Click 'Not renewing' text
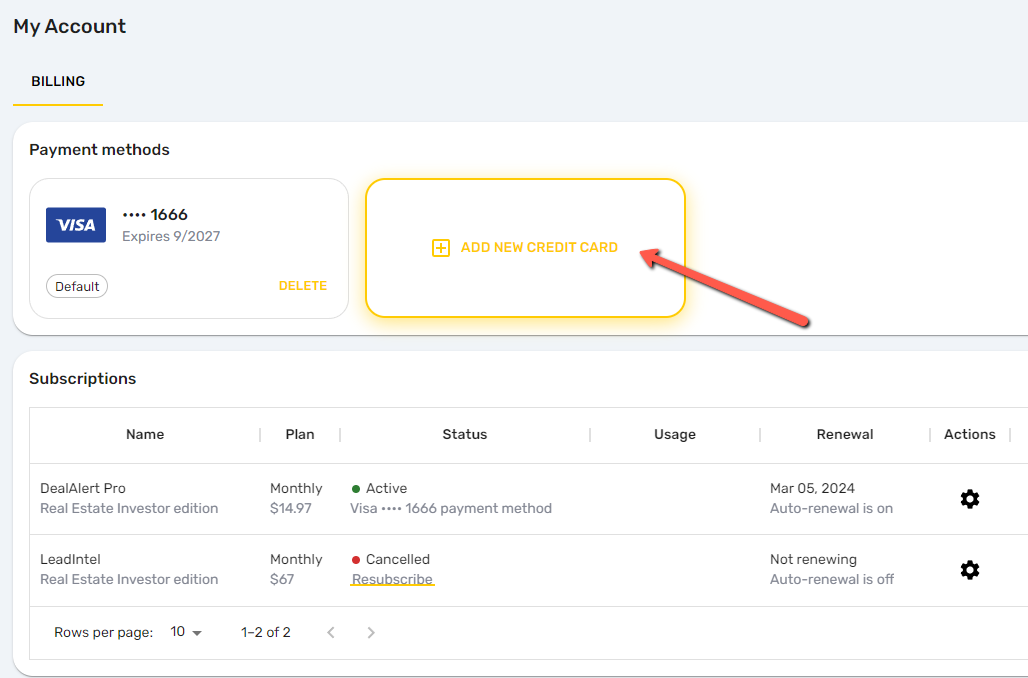The image size is (1028, 678). click(x=813, y=559)
